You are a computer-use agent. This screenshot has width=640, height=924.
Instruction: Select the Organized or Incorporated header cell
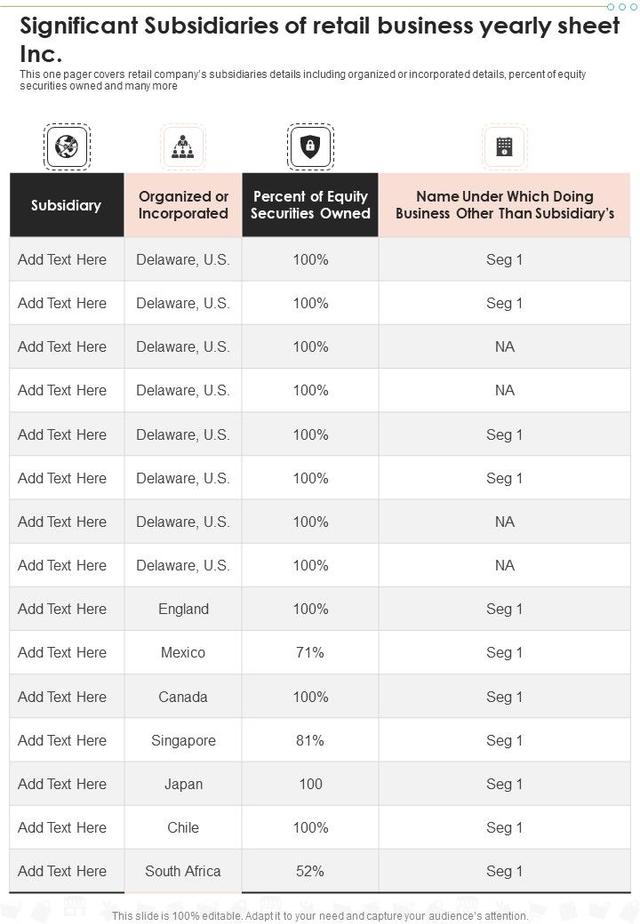point(183,205)
